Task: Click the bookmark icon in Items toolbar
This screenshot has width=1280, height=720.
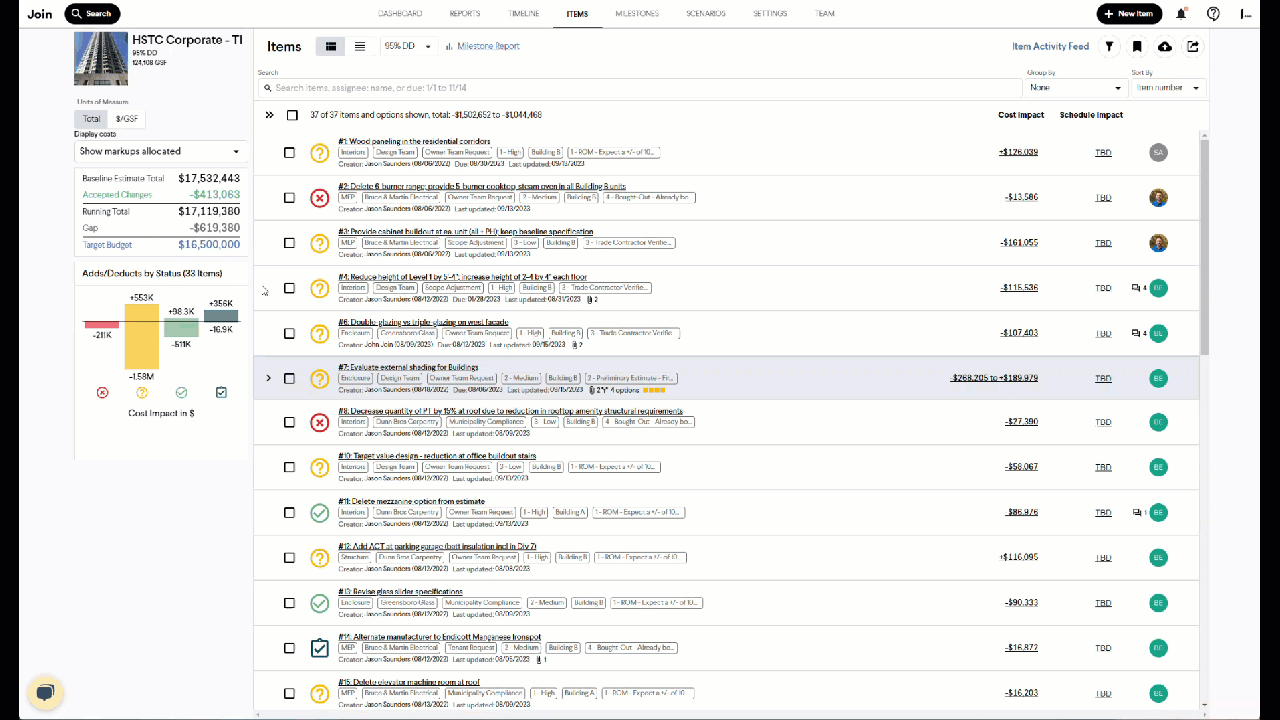Action: (1137, 46)
